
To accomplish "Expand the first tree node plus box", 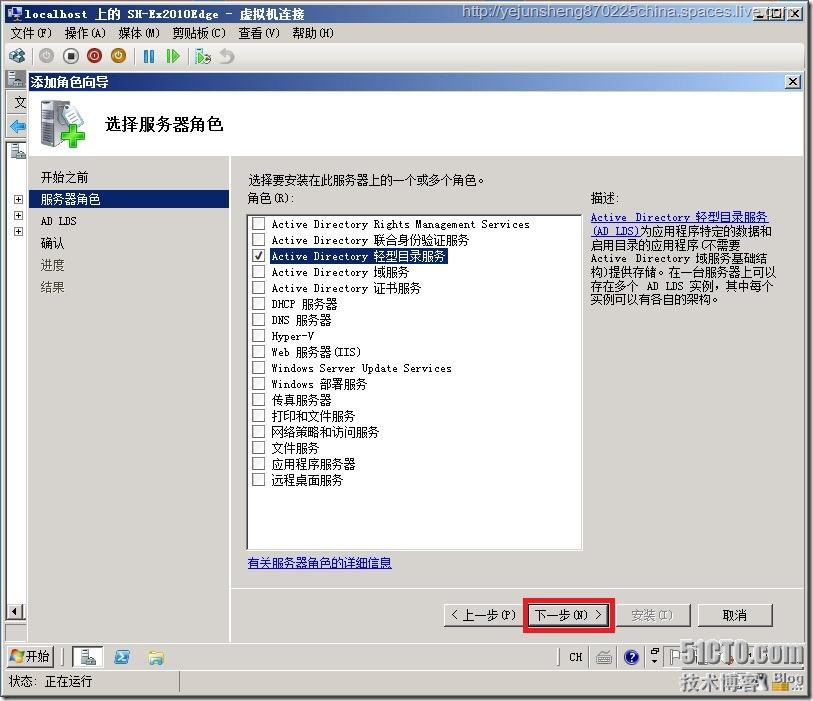I will tap(18, 200).
